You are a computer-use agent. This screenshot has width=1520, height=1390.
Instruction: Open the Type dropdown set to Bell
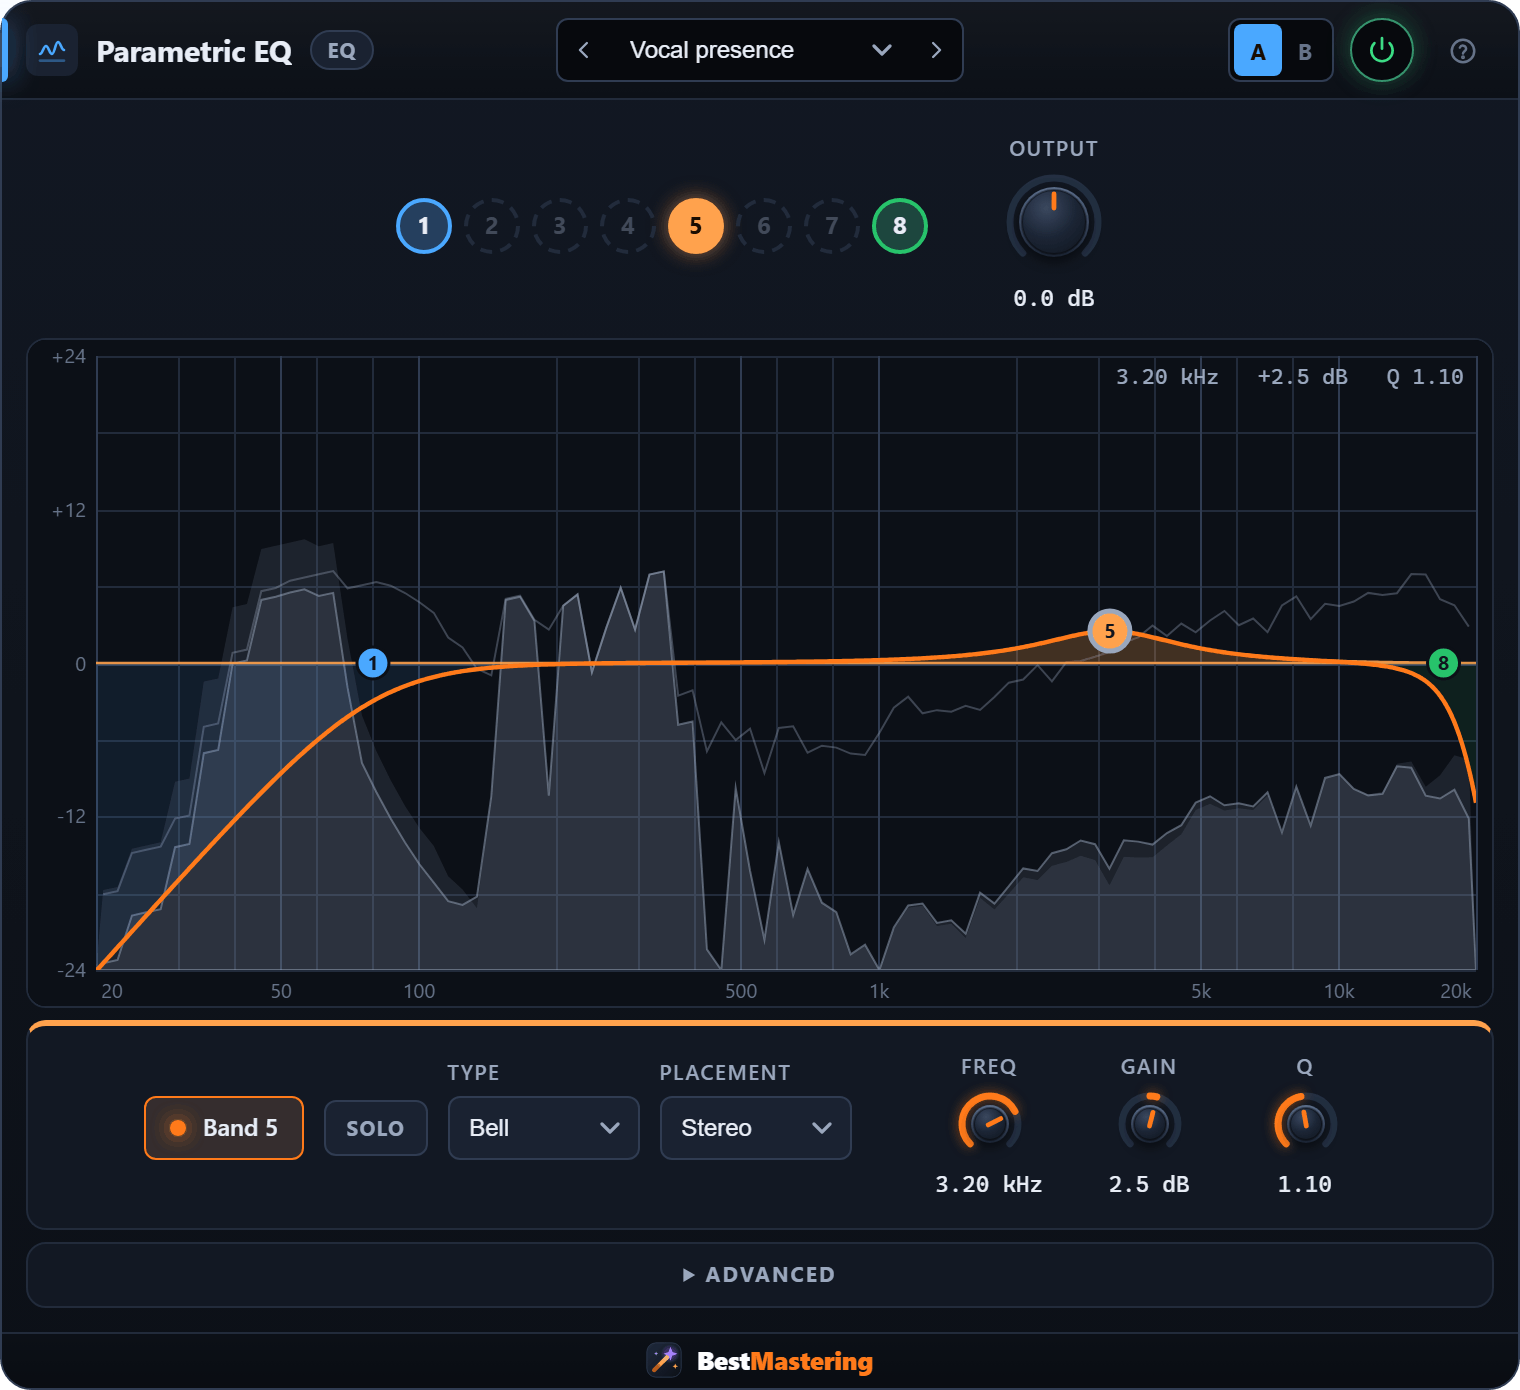coord(544,1128)
